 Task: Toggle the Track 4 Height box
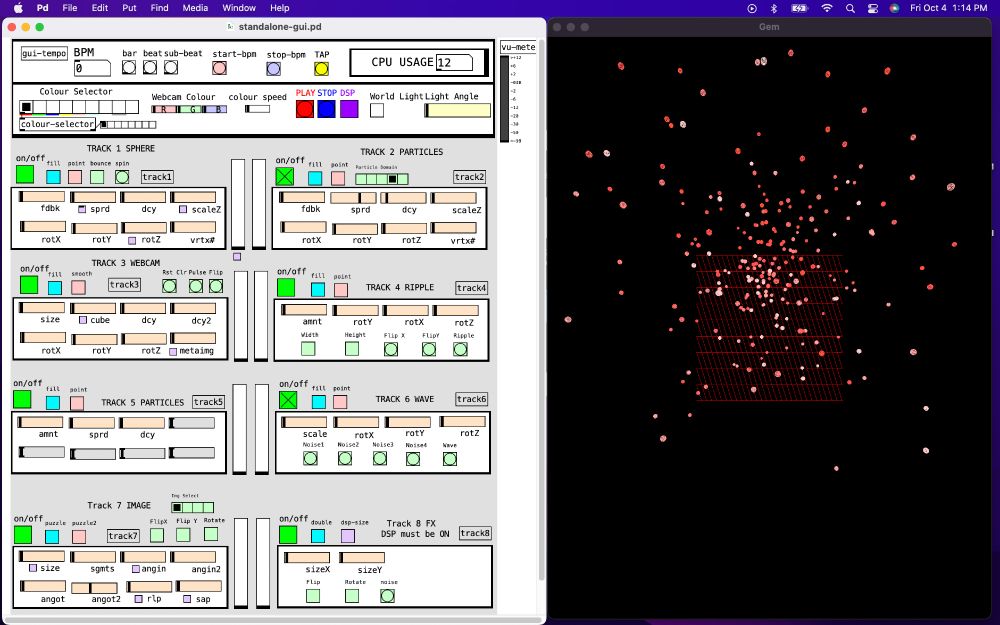[x=351, y=349]
